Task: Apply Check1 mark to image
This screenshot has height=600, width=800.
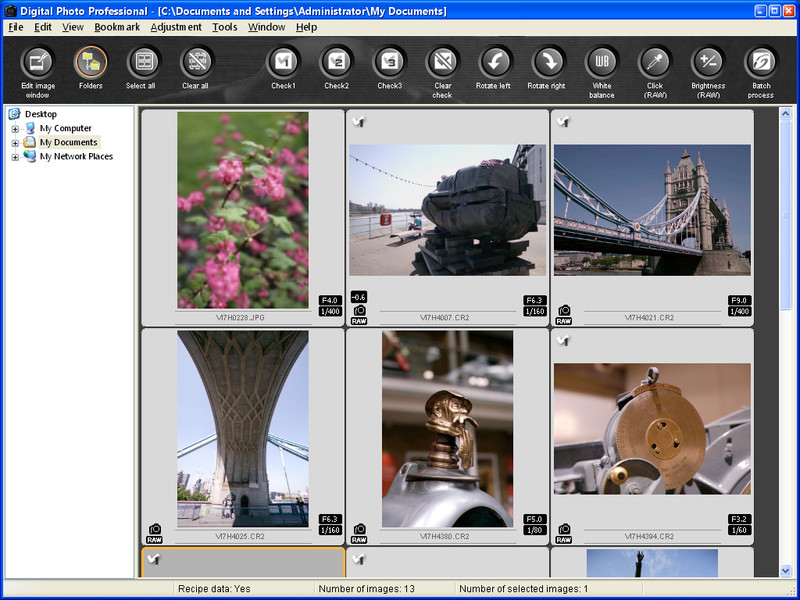Action: [x=283, y=62]
